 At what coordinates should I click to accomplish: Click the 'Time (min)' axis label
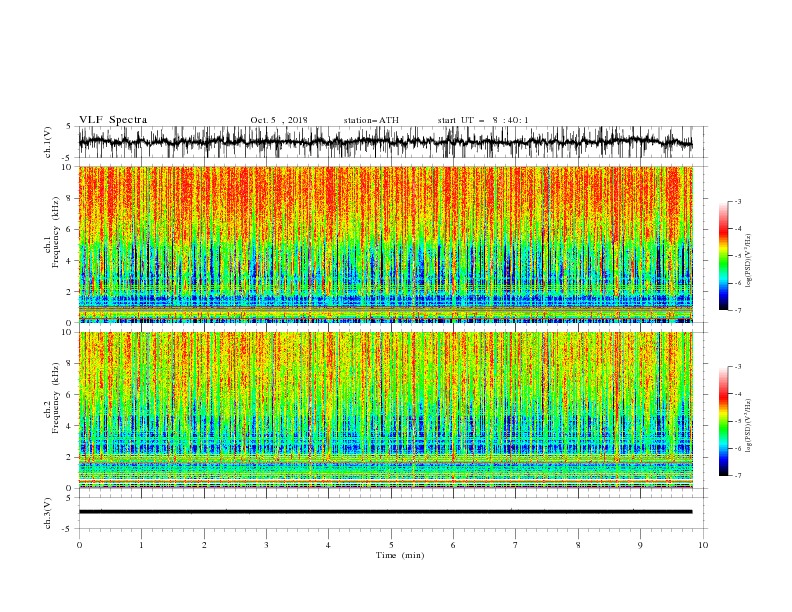tap(400, 555)
